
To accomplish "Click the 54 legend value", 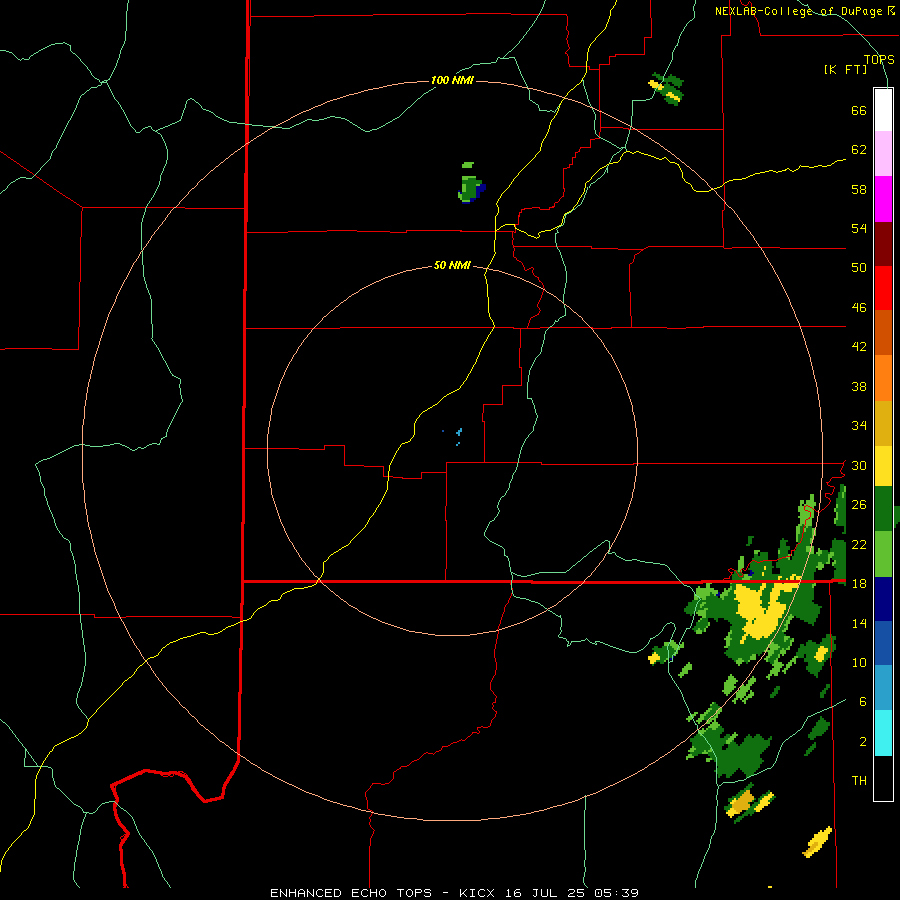I will (x=859, y=228).
